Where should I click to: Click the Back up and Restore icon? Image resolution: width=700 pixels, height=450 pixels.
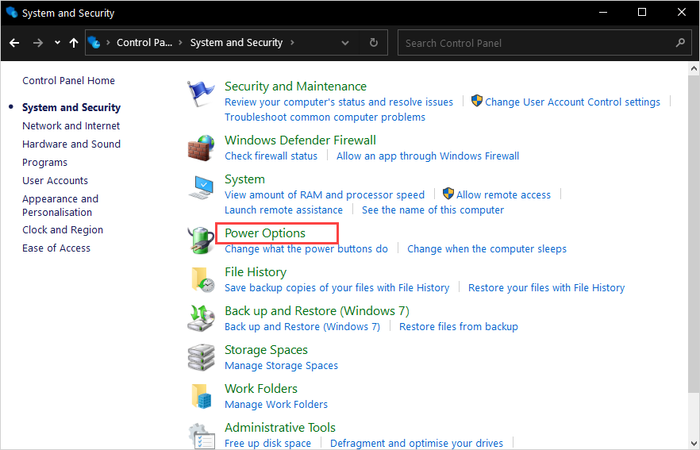pos(201,318)
